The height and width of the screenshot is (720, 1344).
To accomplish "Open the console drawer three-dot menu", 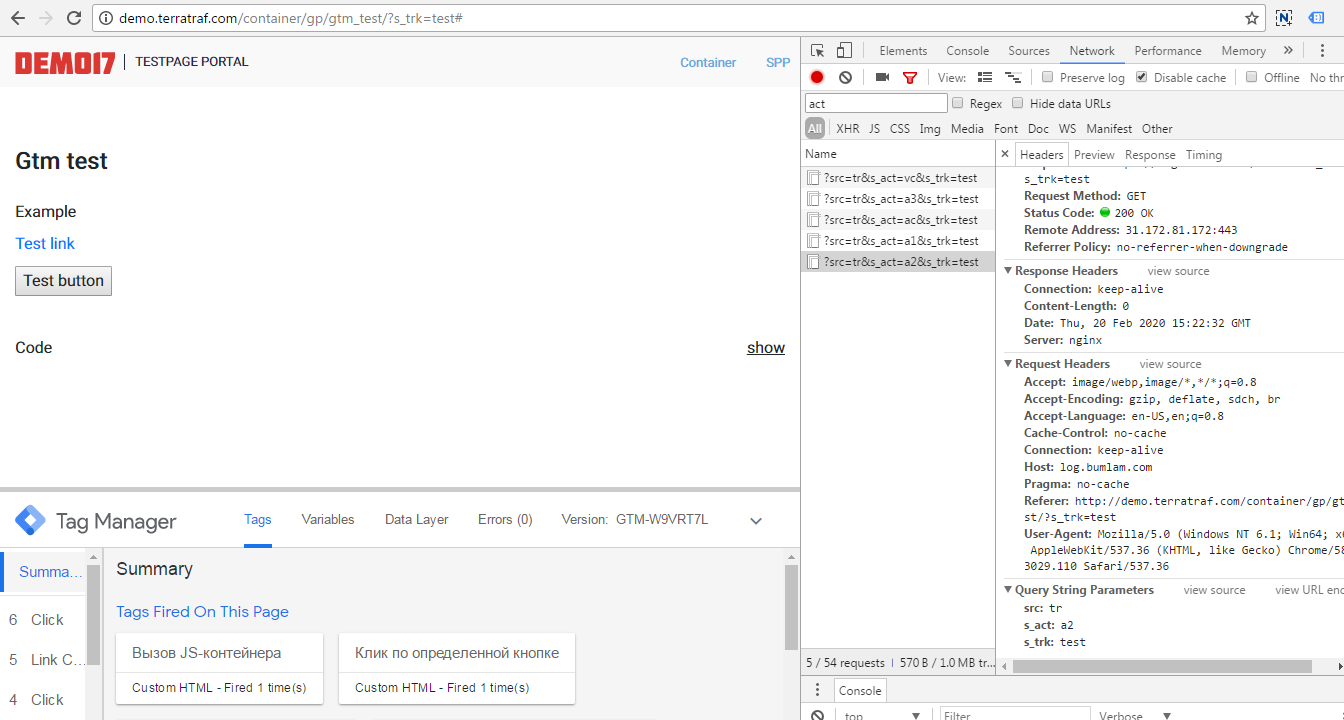I will click(817, 690).
